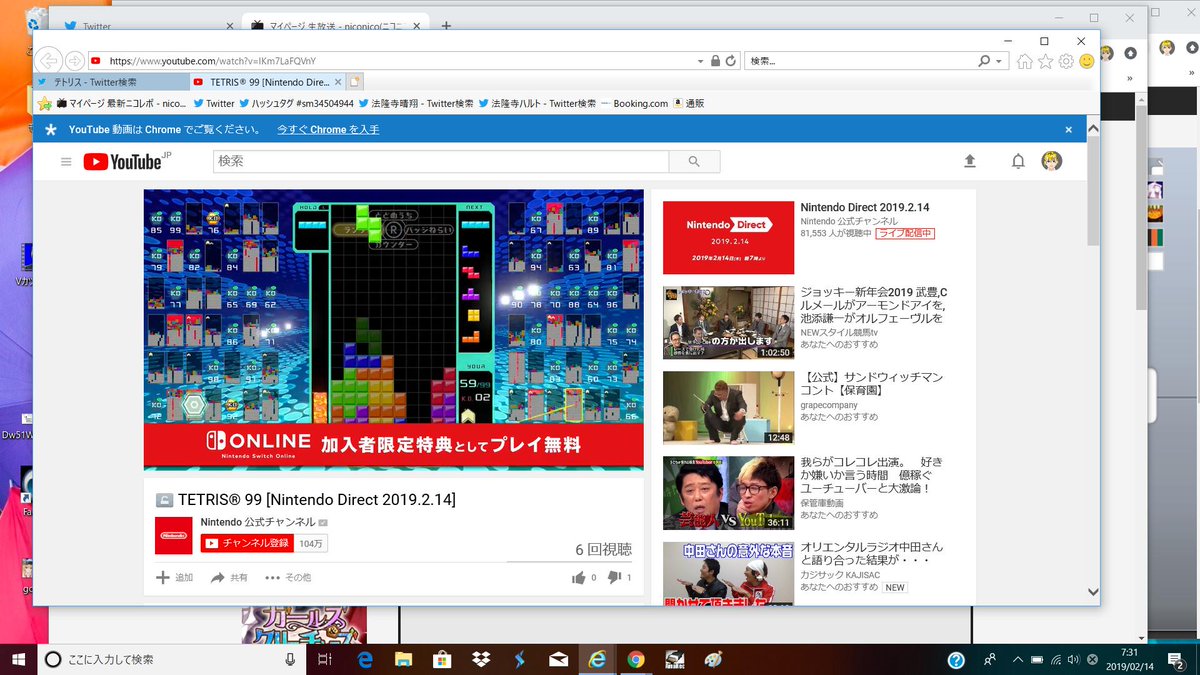Open YouTube hamburger menu
This screenshot has width=1200, height=675.
click(x=66, y=161)
